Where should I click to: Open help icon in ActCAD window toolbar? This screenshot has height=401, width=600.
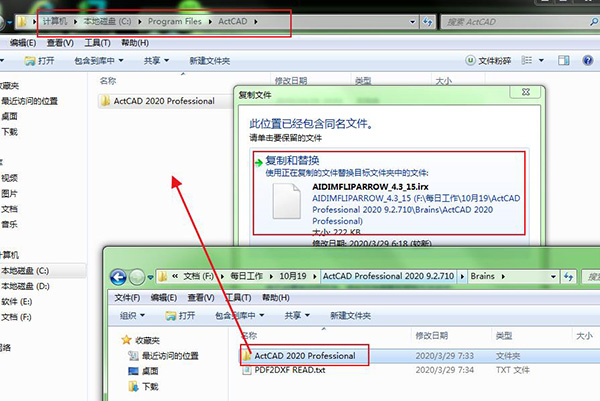point(588,60)
